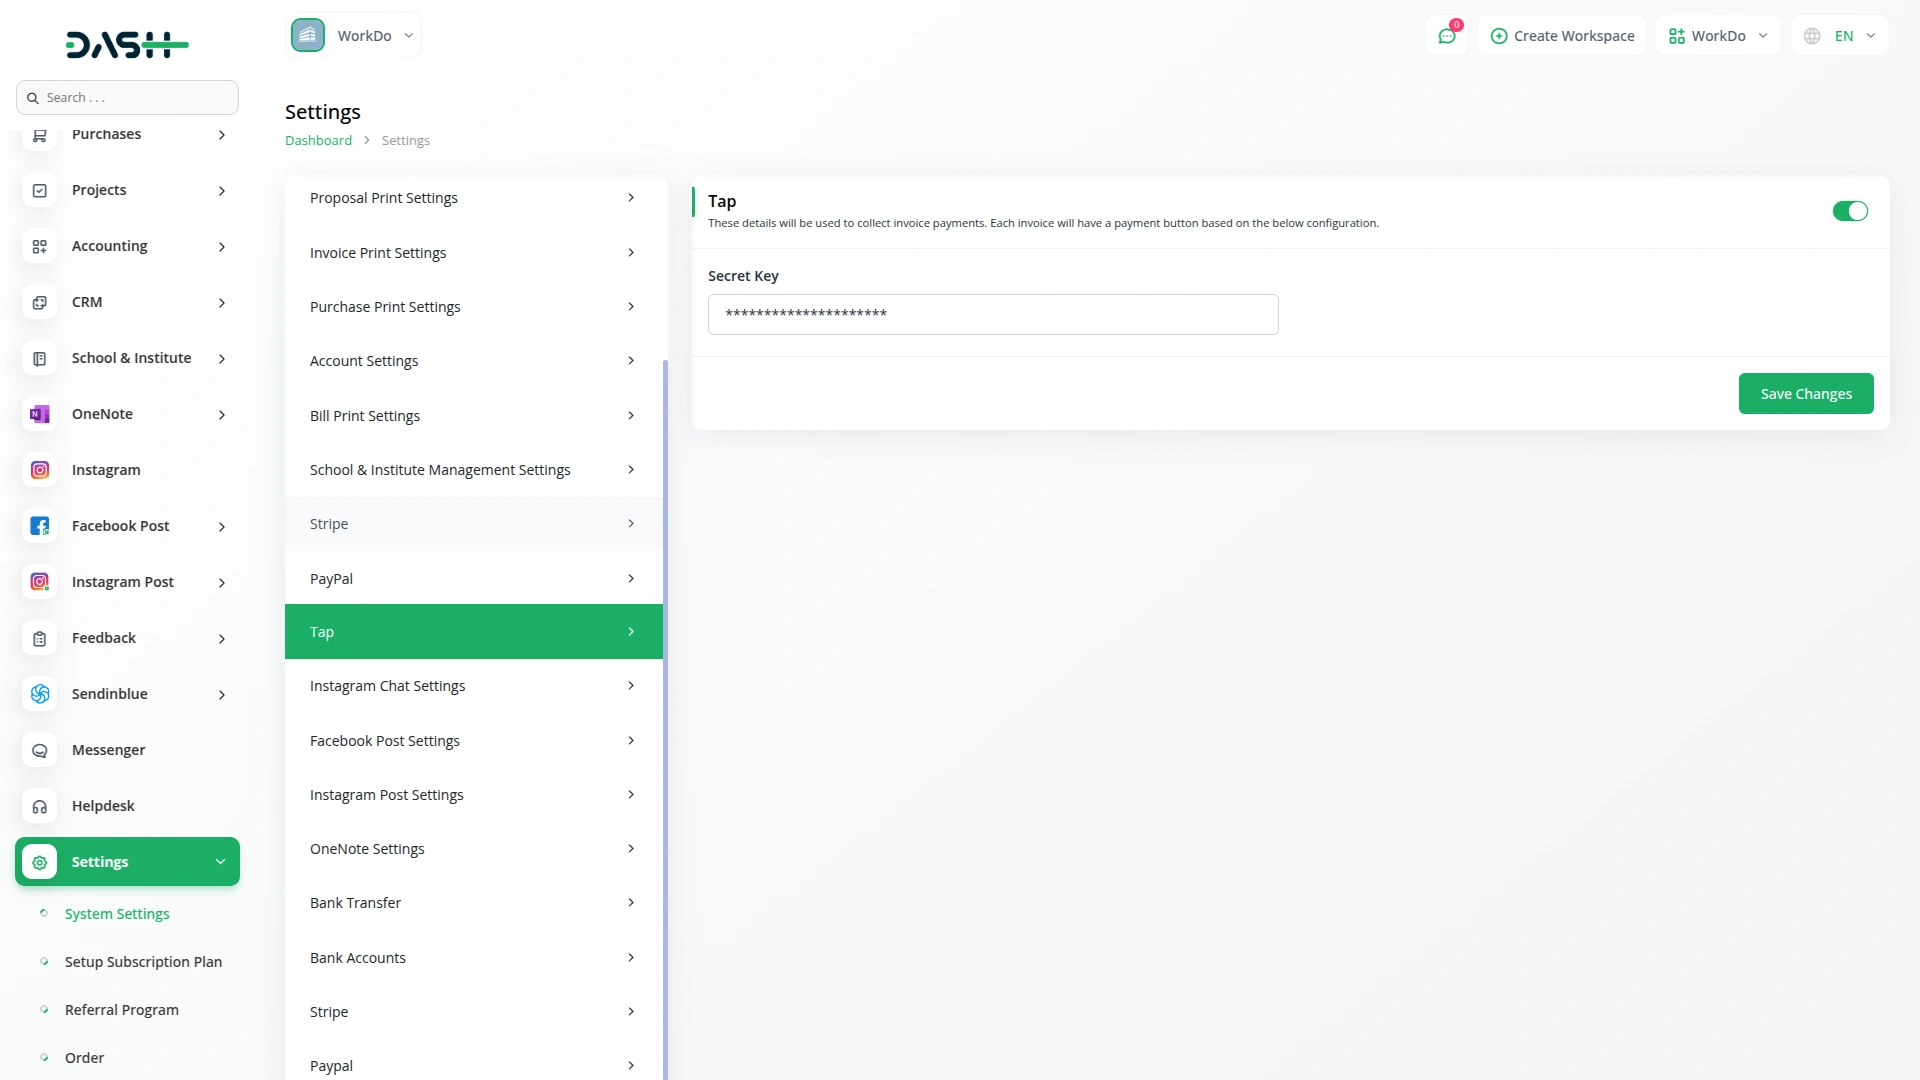Click the Messenger sidebar icon
This screenshot has height=1080, width=1920.
[x=40, y=750]
